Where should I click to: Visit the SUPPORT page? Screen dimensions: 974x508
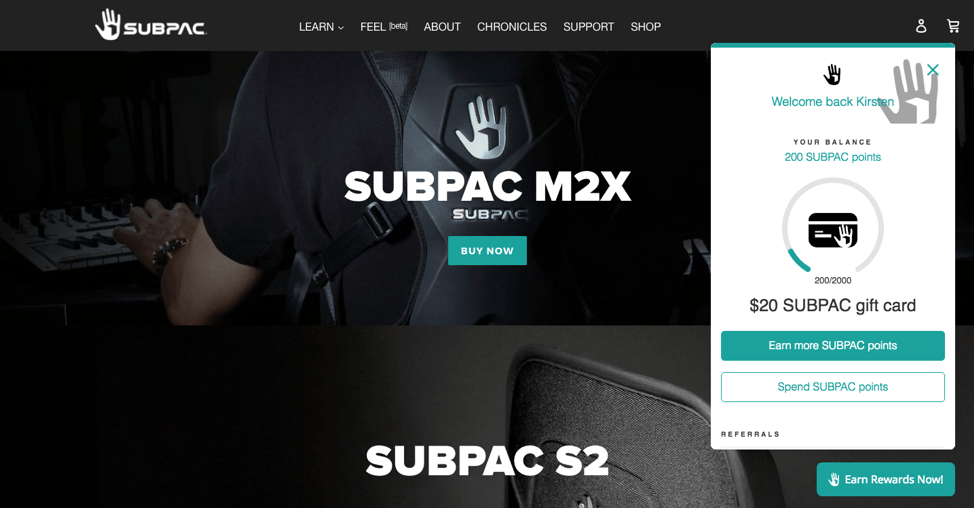tap(588, 27)
